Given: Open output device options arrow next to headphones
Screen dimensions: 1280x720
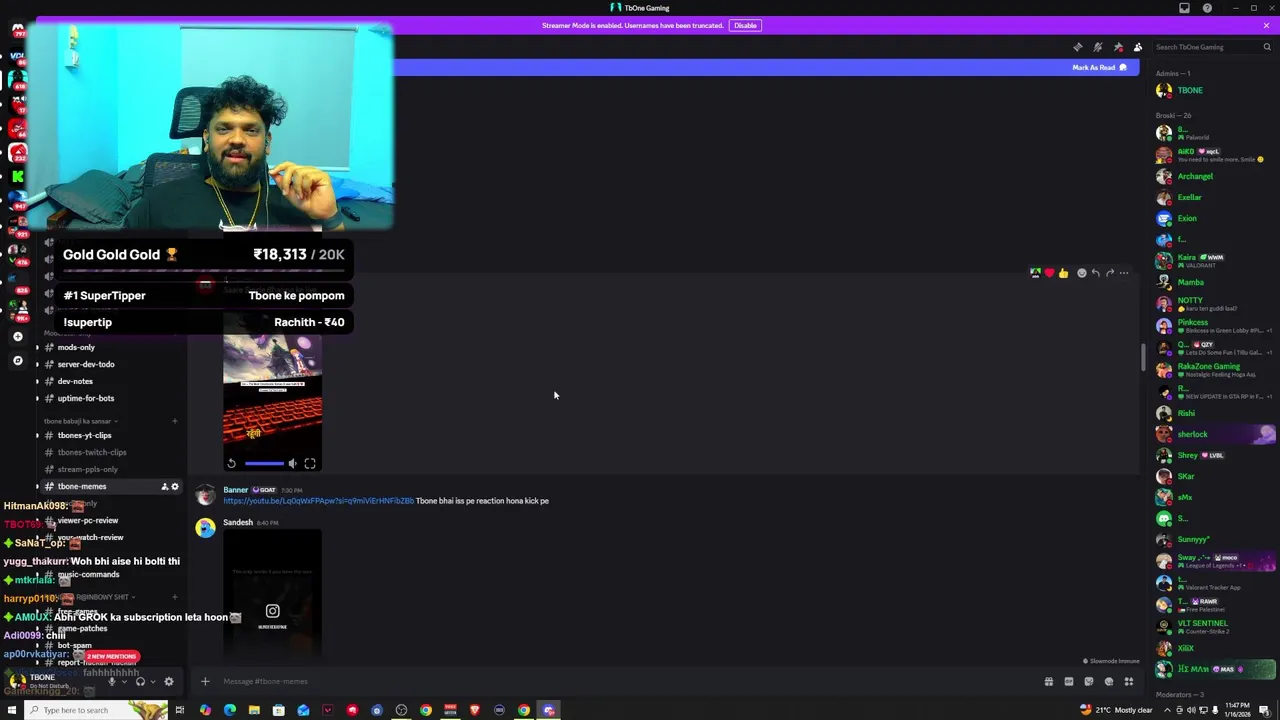Looking at the screenshot, I should 152,682.
